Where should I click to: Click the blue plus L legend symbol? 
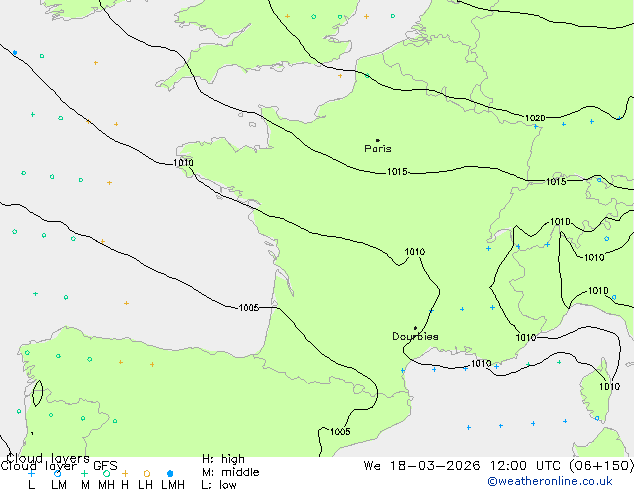pos(31,473)
